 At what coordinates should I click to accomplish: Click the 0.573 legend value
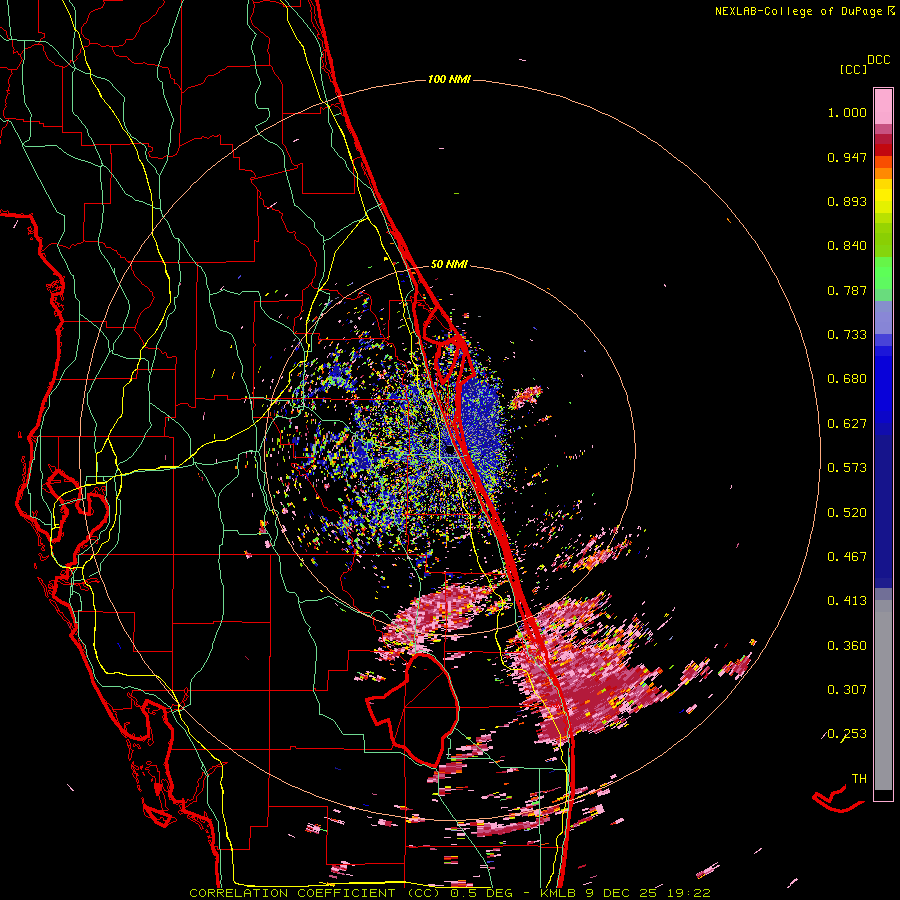click(847, 468)
